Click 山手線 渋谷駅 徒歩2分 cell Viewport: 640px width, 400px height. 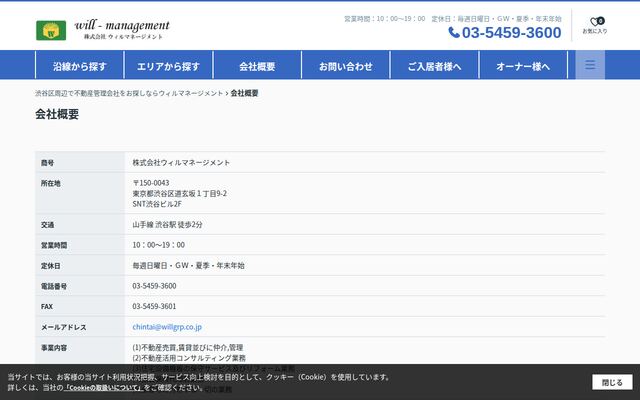point(167,224)
